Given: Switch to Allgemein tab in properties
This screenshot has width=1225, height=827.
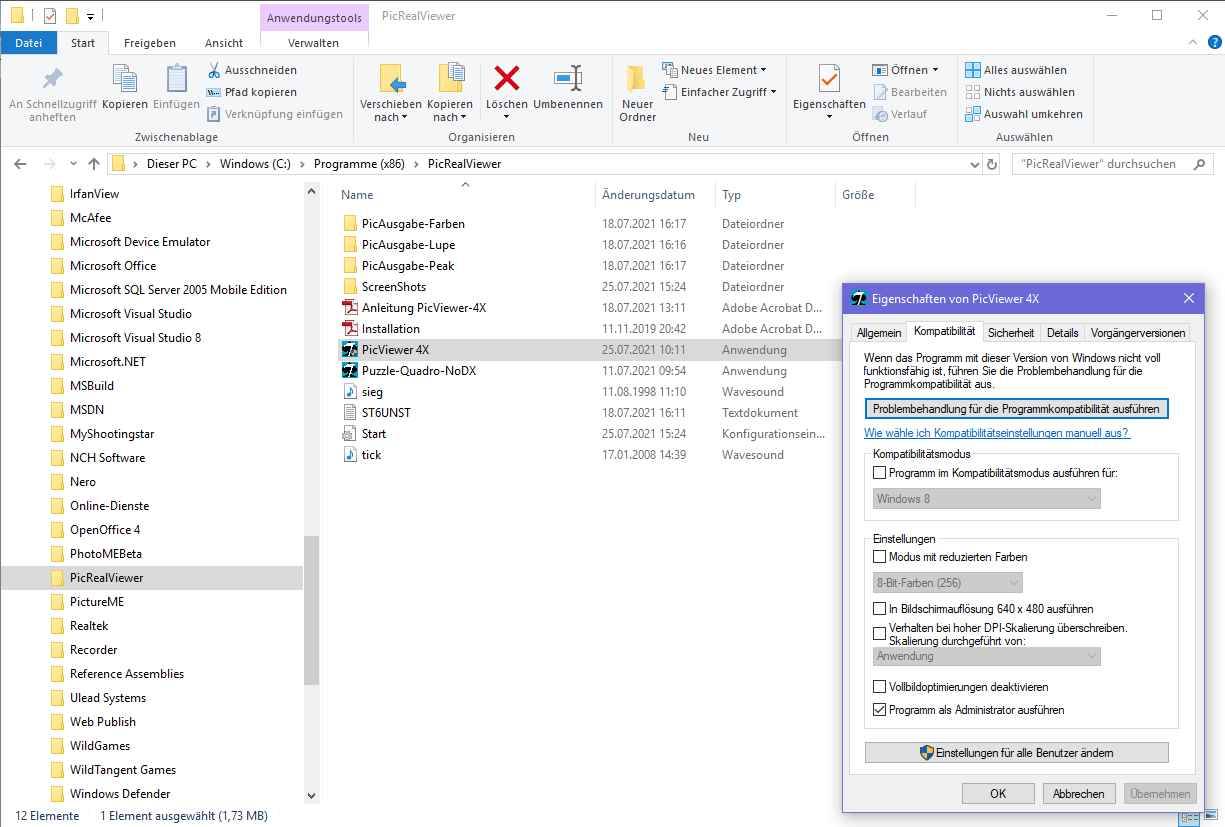Looking at the screenshot, I should tap(879, 333).
